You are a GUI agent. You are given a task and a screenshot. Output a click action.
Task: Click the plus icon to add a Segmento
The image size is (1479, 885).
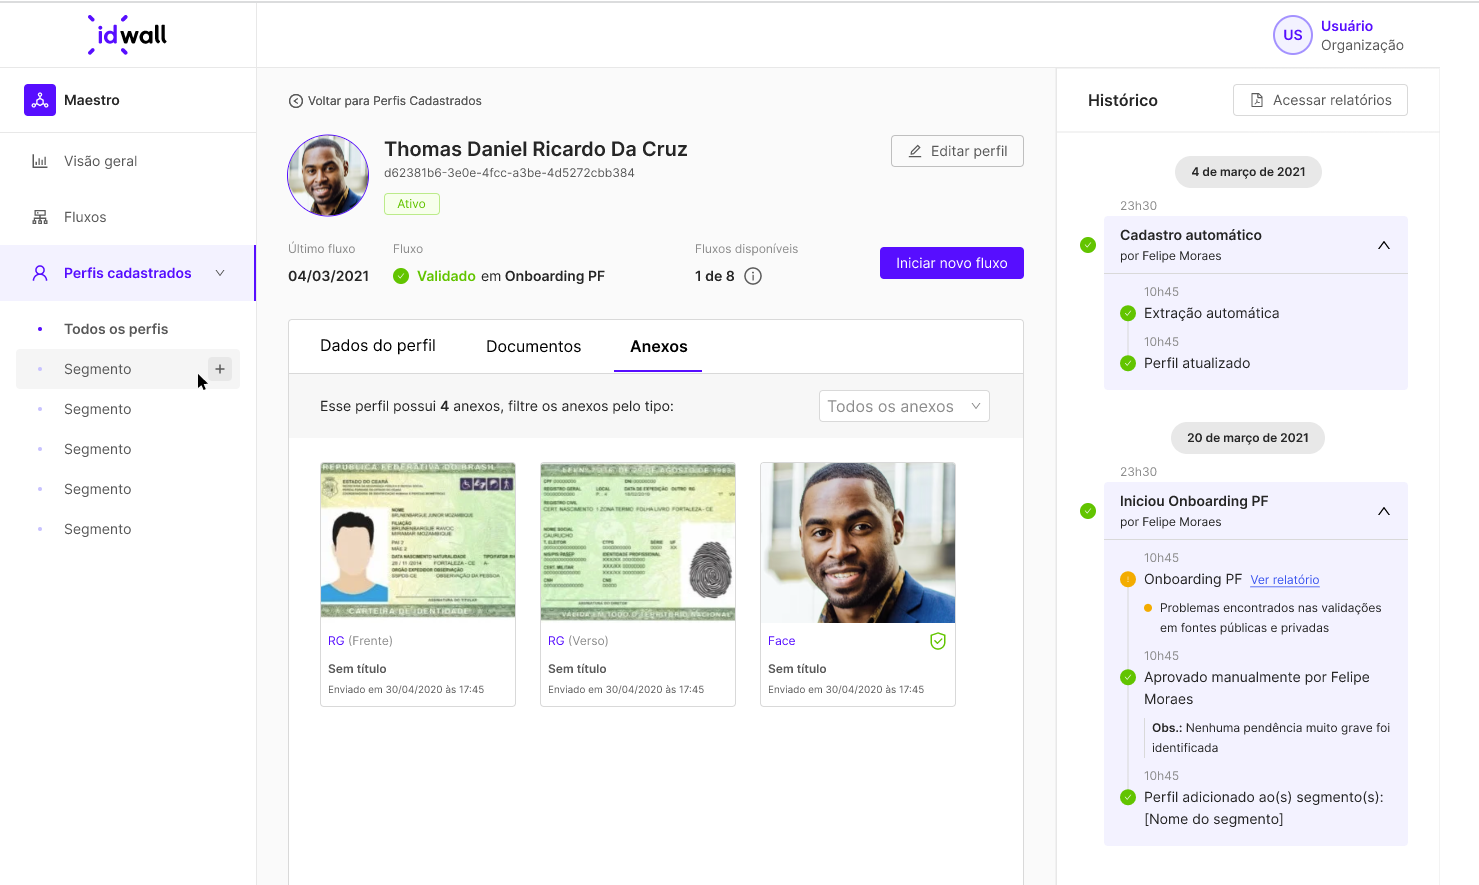point(219,369)
